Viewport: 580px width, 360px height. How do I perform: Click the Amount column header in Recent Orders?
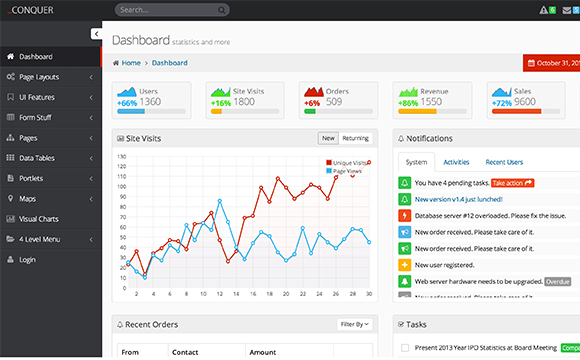263,352
